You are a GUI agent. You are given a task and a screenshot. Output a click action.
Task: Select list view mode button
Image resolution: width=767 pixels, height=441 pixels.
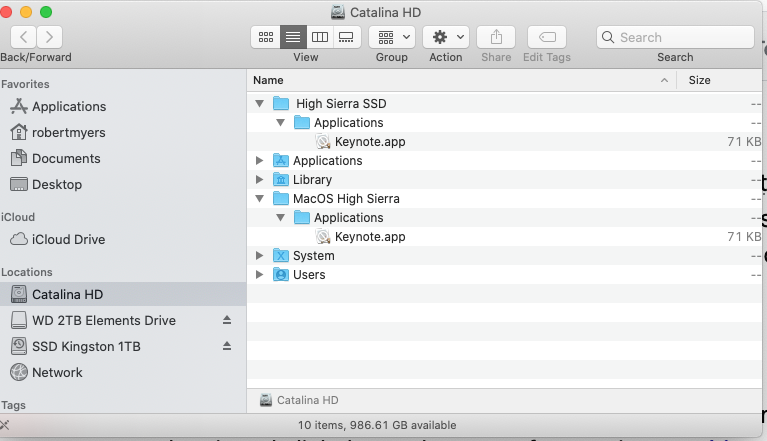coord(293,37)
